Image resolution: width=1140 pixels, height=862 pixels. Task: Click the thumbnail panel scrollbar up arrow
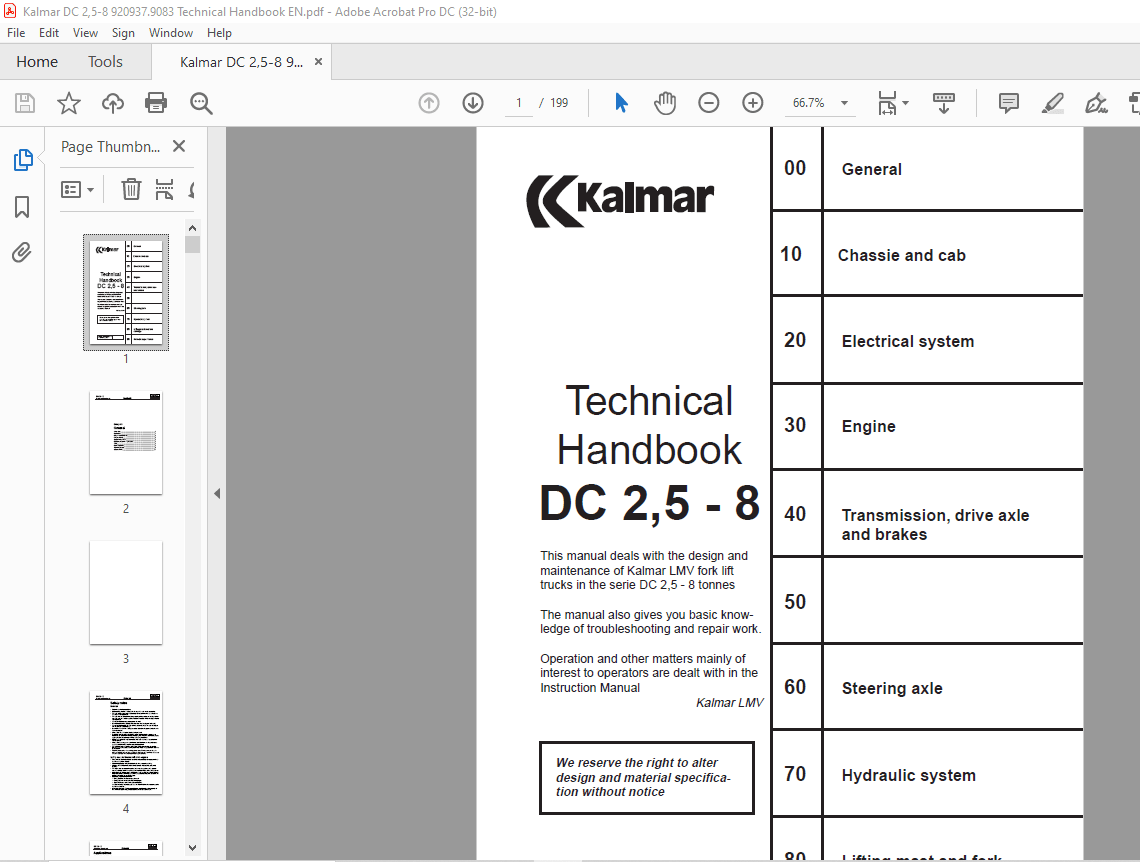(192, 227)
